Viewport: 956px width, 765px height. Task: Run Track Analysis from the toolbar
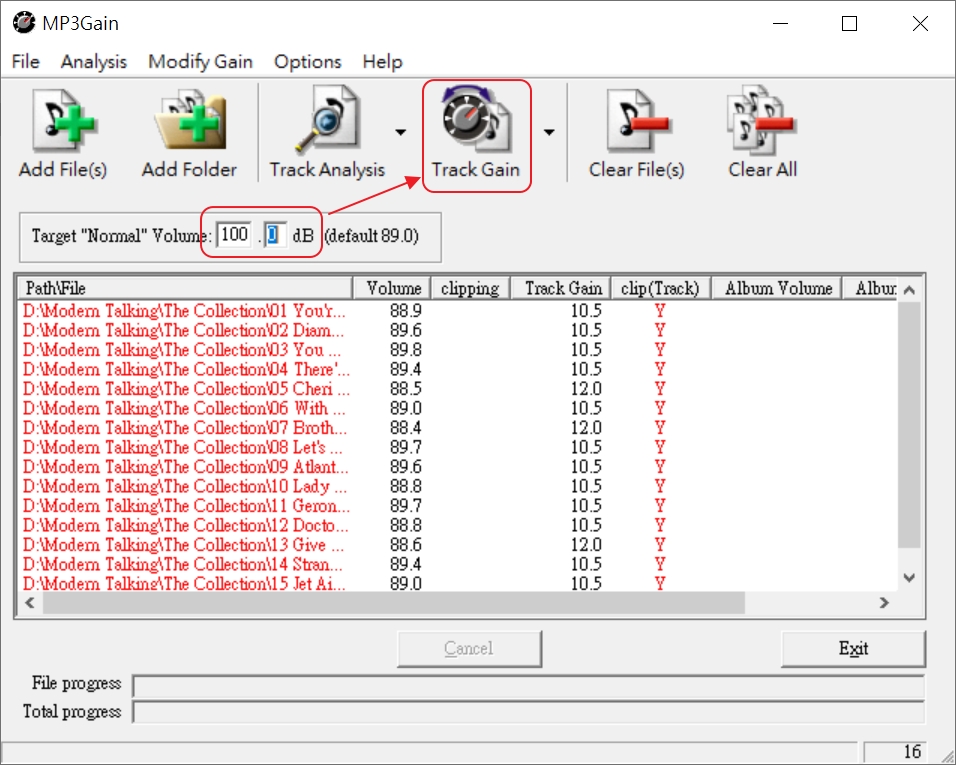[x=327, y=133]
